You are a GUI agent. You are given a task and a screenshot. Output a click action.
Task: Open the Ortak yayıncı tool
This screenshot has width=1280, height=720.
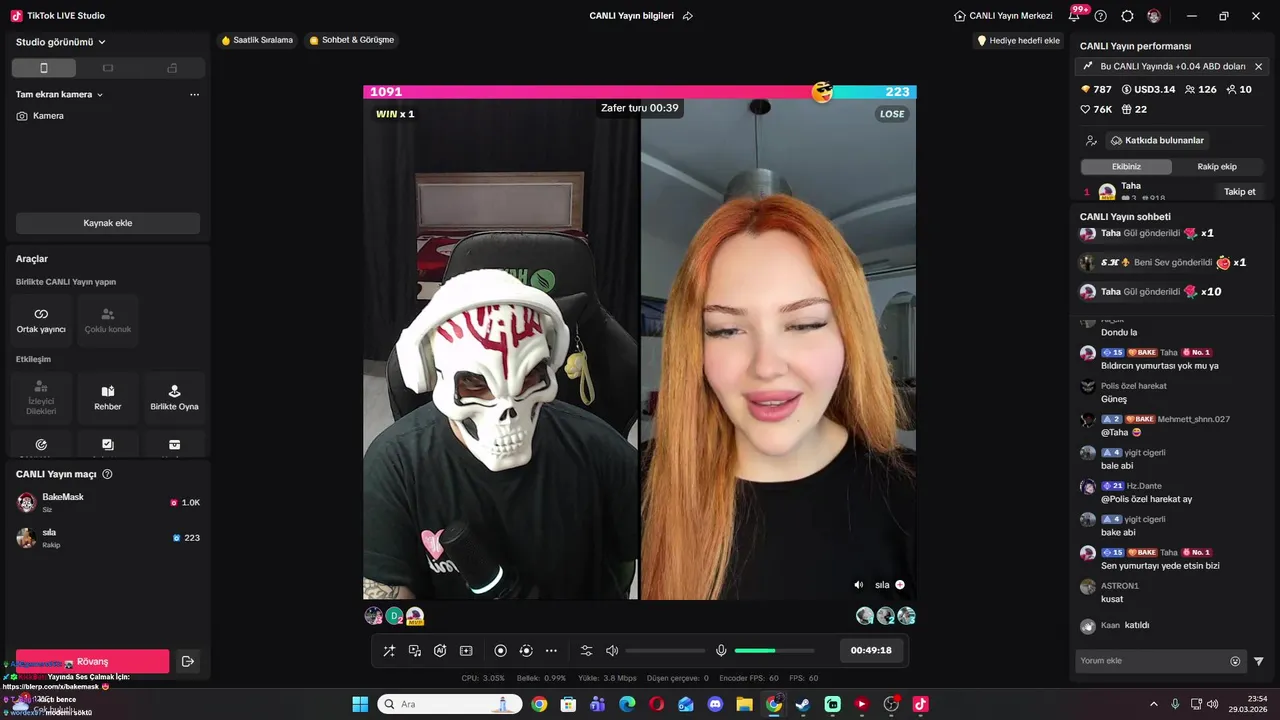(41, 320)
